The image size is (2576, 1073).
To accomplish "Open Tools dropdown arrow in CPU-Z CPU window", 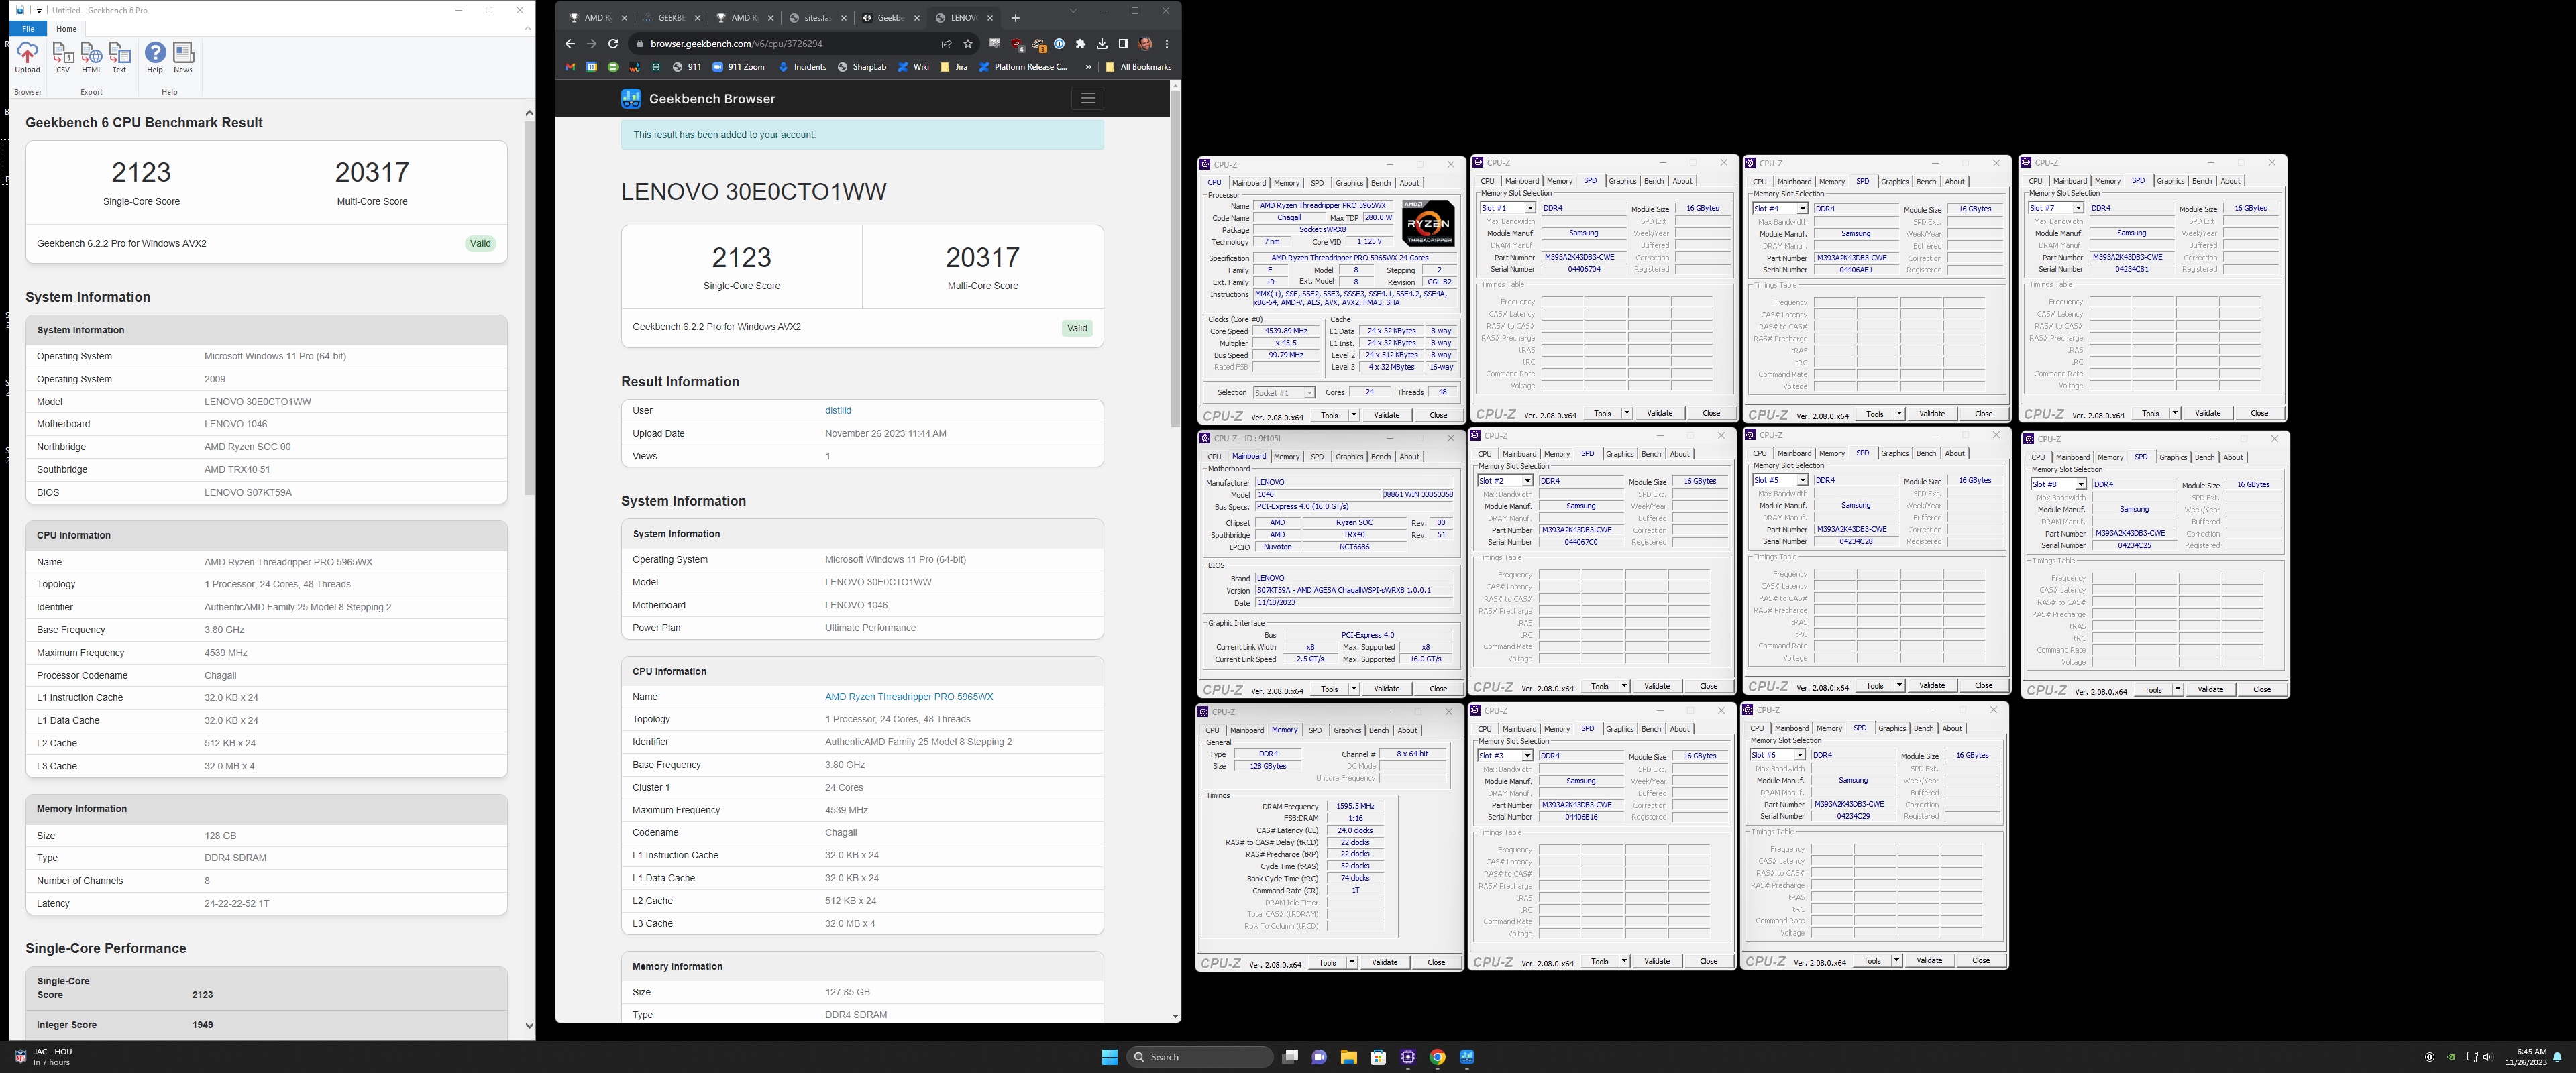I will click(1354, 415).
